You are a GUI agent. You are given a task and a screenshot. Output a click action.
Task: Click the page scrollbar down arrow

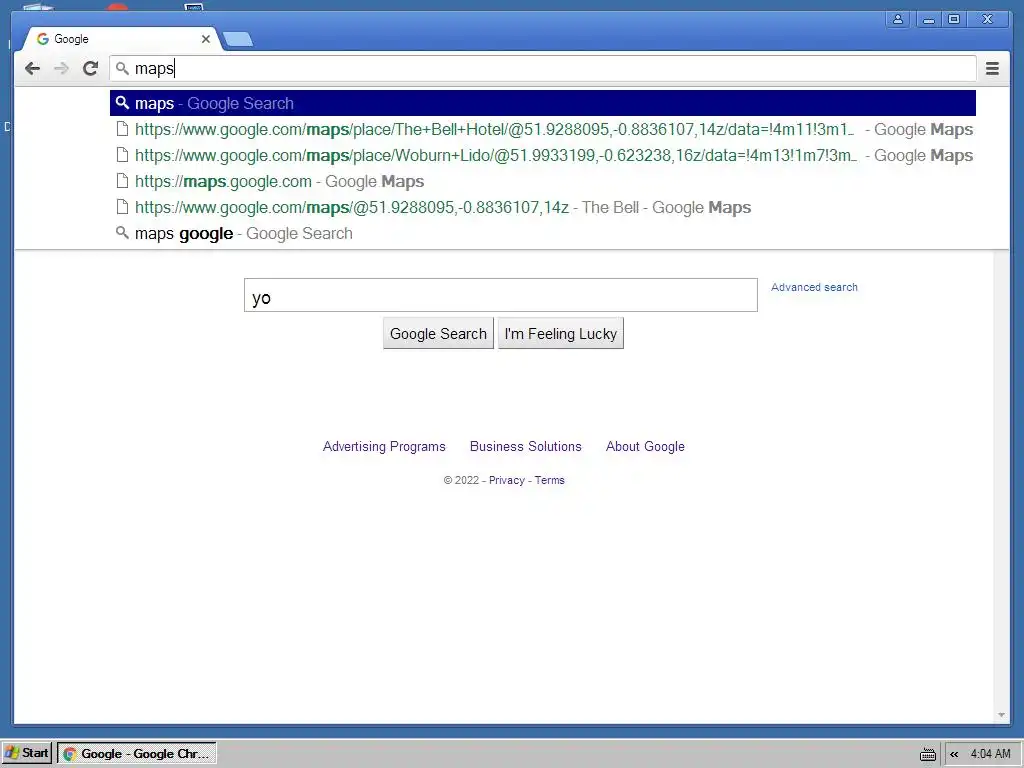click(1001, 715)
